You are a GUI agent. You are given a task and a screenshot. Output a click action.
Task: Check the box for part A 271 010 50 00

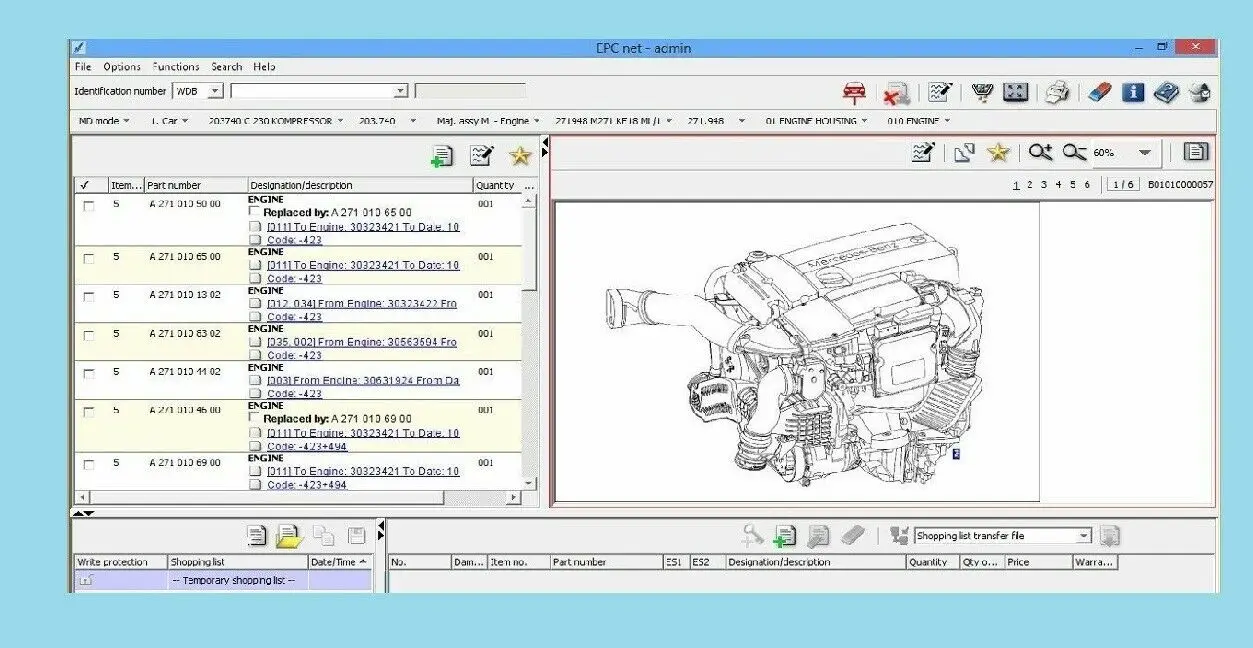tap(89, 206)
